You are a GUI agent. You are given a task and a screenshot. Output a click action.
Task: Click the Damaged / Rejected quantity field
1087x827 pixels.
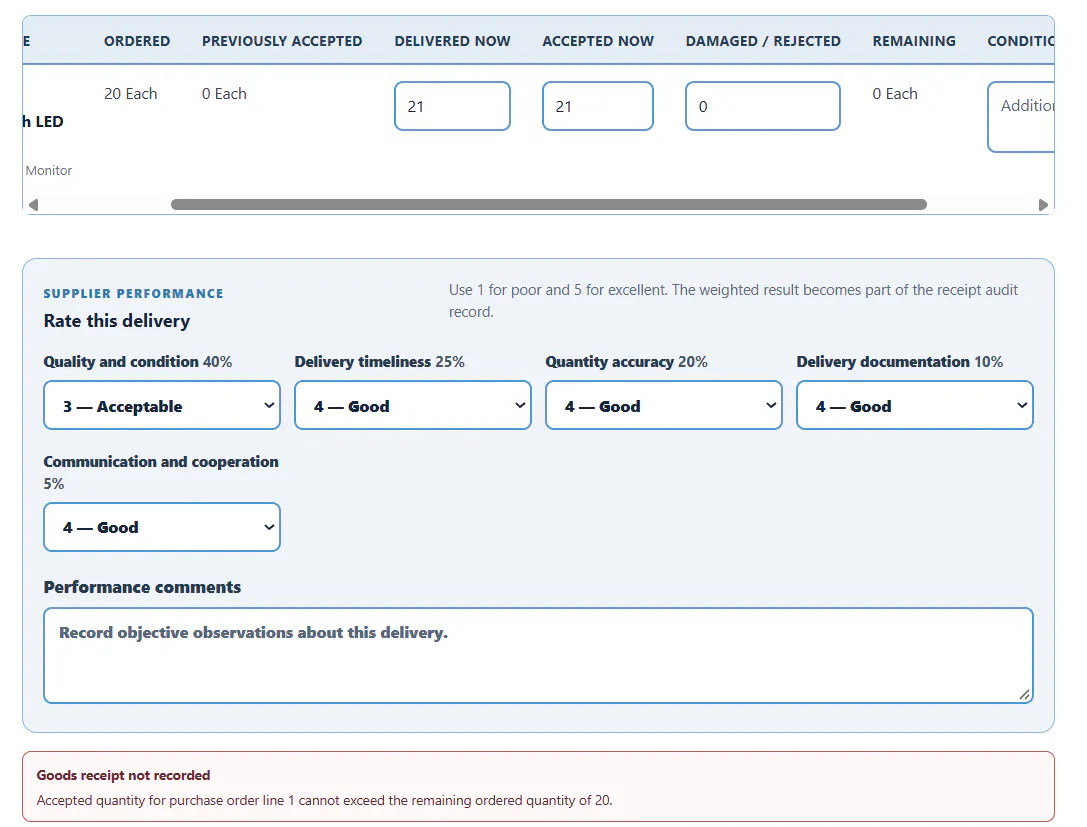(763, 106)
